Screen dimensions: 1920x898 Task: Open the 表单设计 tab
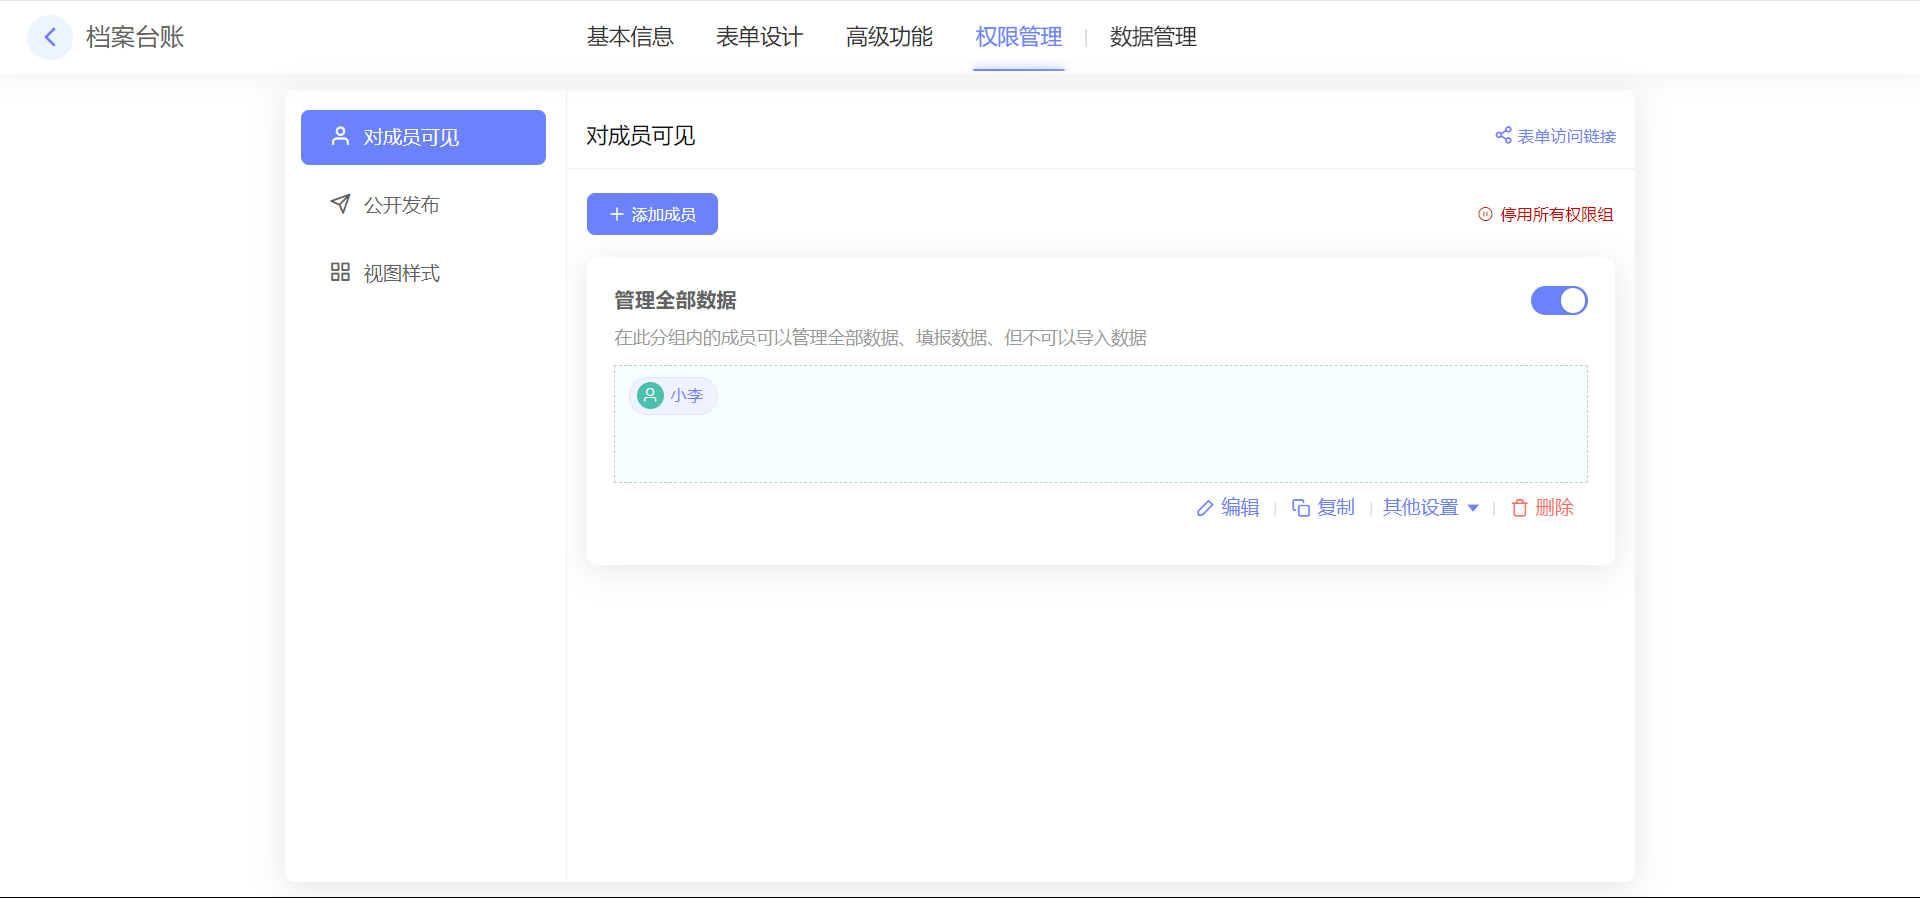coord(759,37)
